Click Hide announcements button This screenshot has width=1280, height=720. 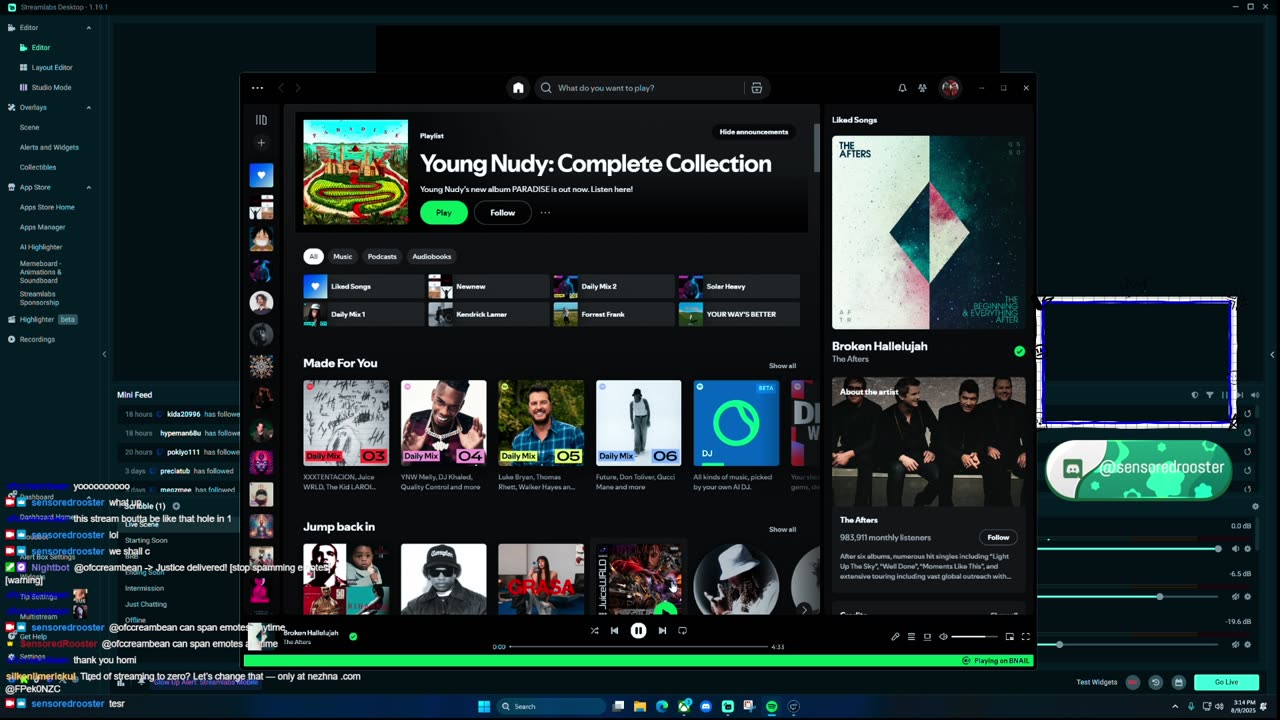point(754,132)
